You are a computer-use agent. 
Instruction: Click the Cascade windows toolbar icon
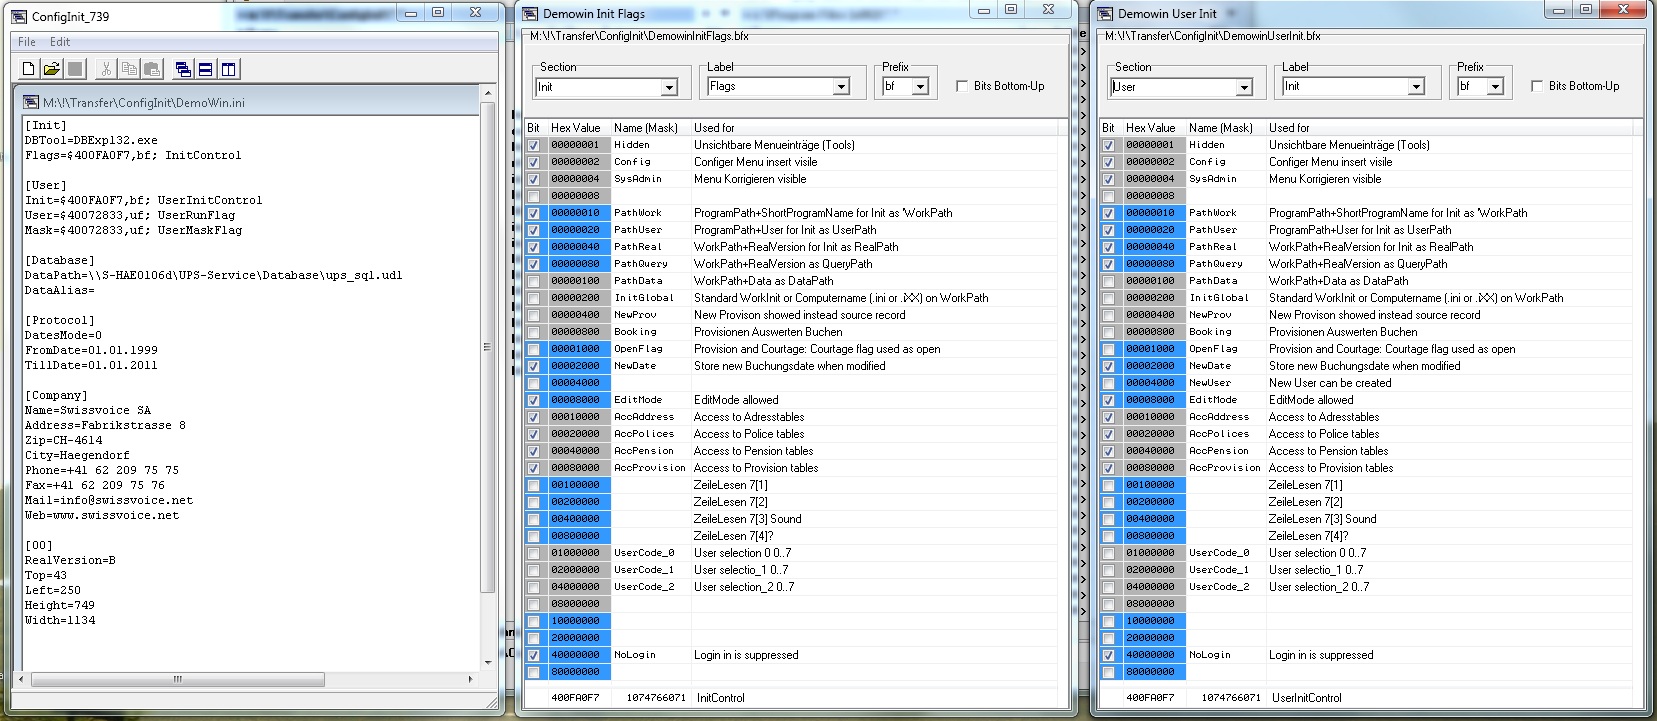coord(183,69)
